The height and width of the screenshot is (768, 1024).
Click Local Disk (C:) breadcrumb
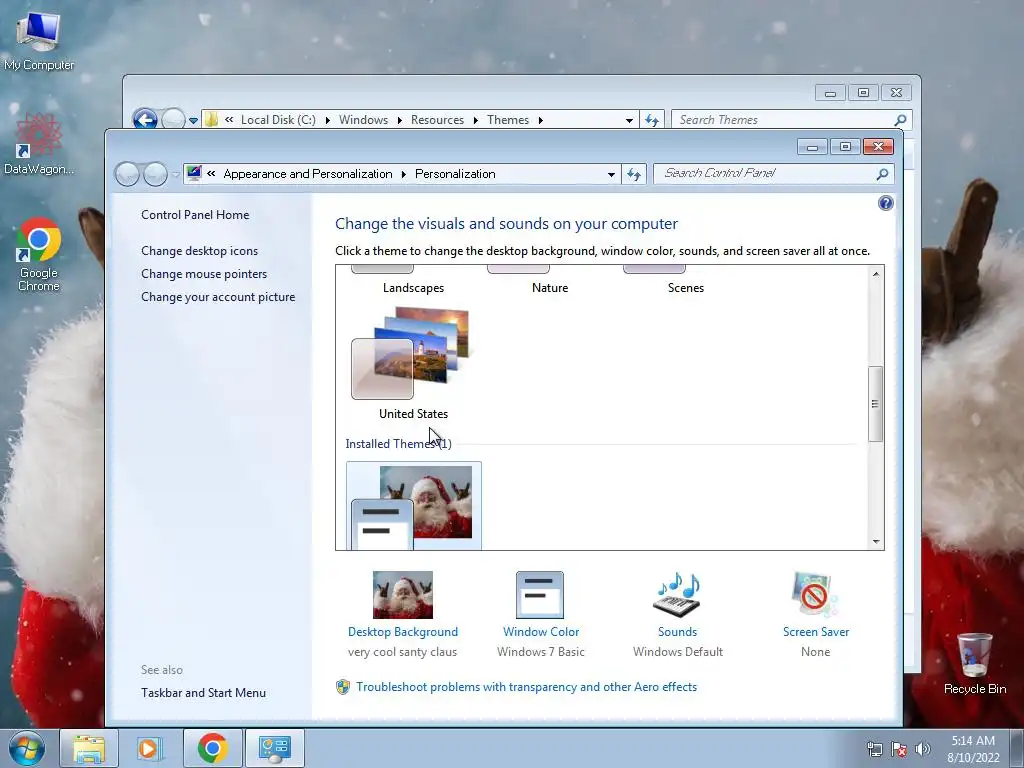coord(278,120)
